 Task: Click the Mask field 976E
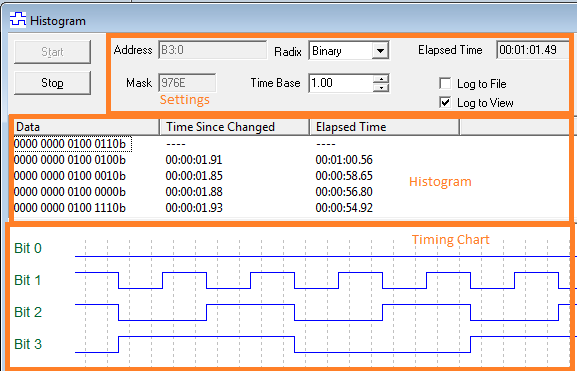tap(187, 83)
